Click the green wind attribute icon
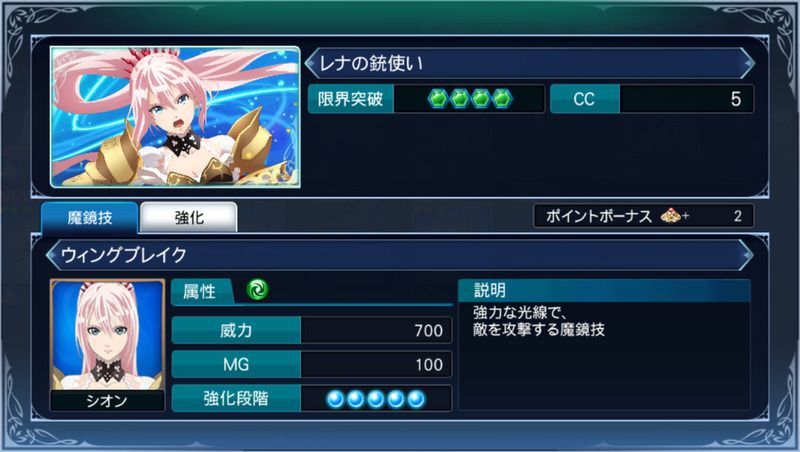Screen dimensions: 800x452 [x=257, y=290]
